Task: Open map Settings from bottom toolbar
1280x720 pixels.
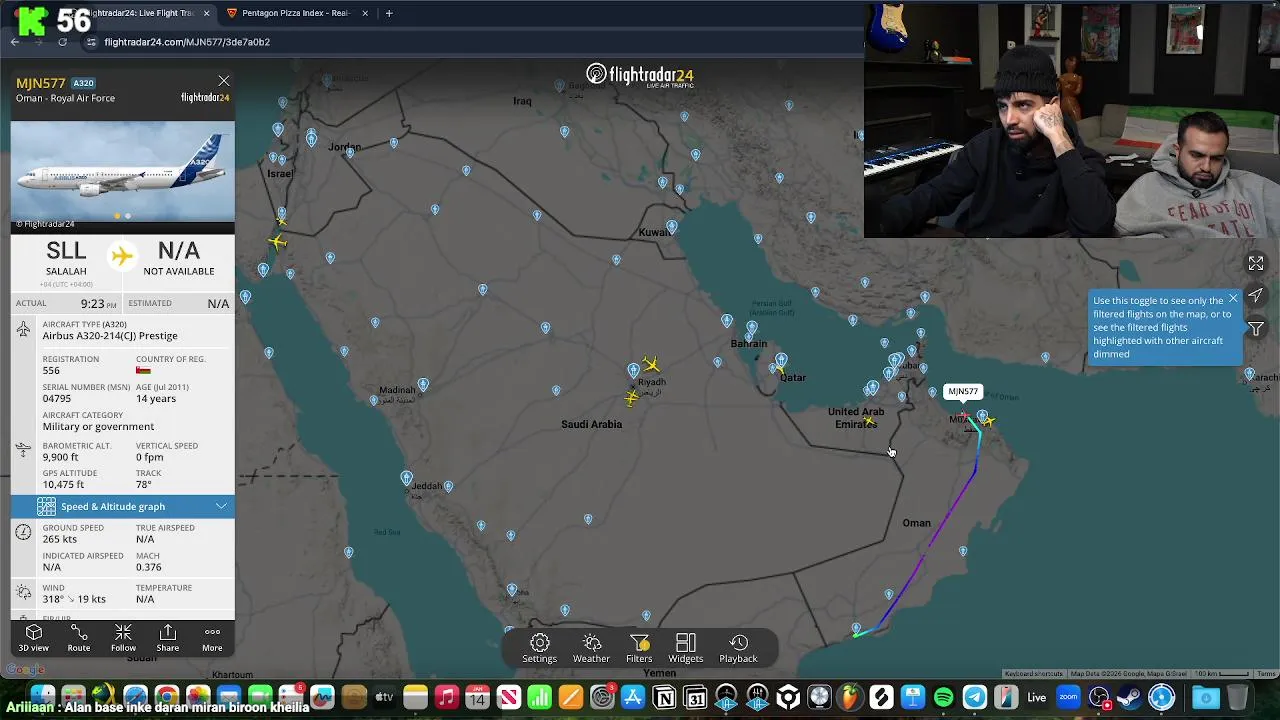Action: point(539,648)
